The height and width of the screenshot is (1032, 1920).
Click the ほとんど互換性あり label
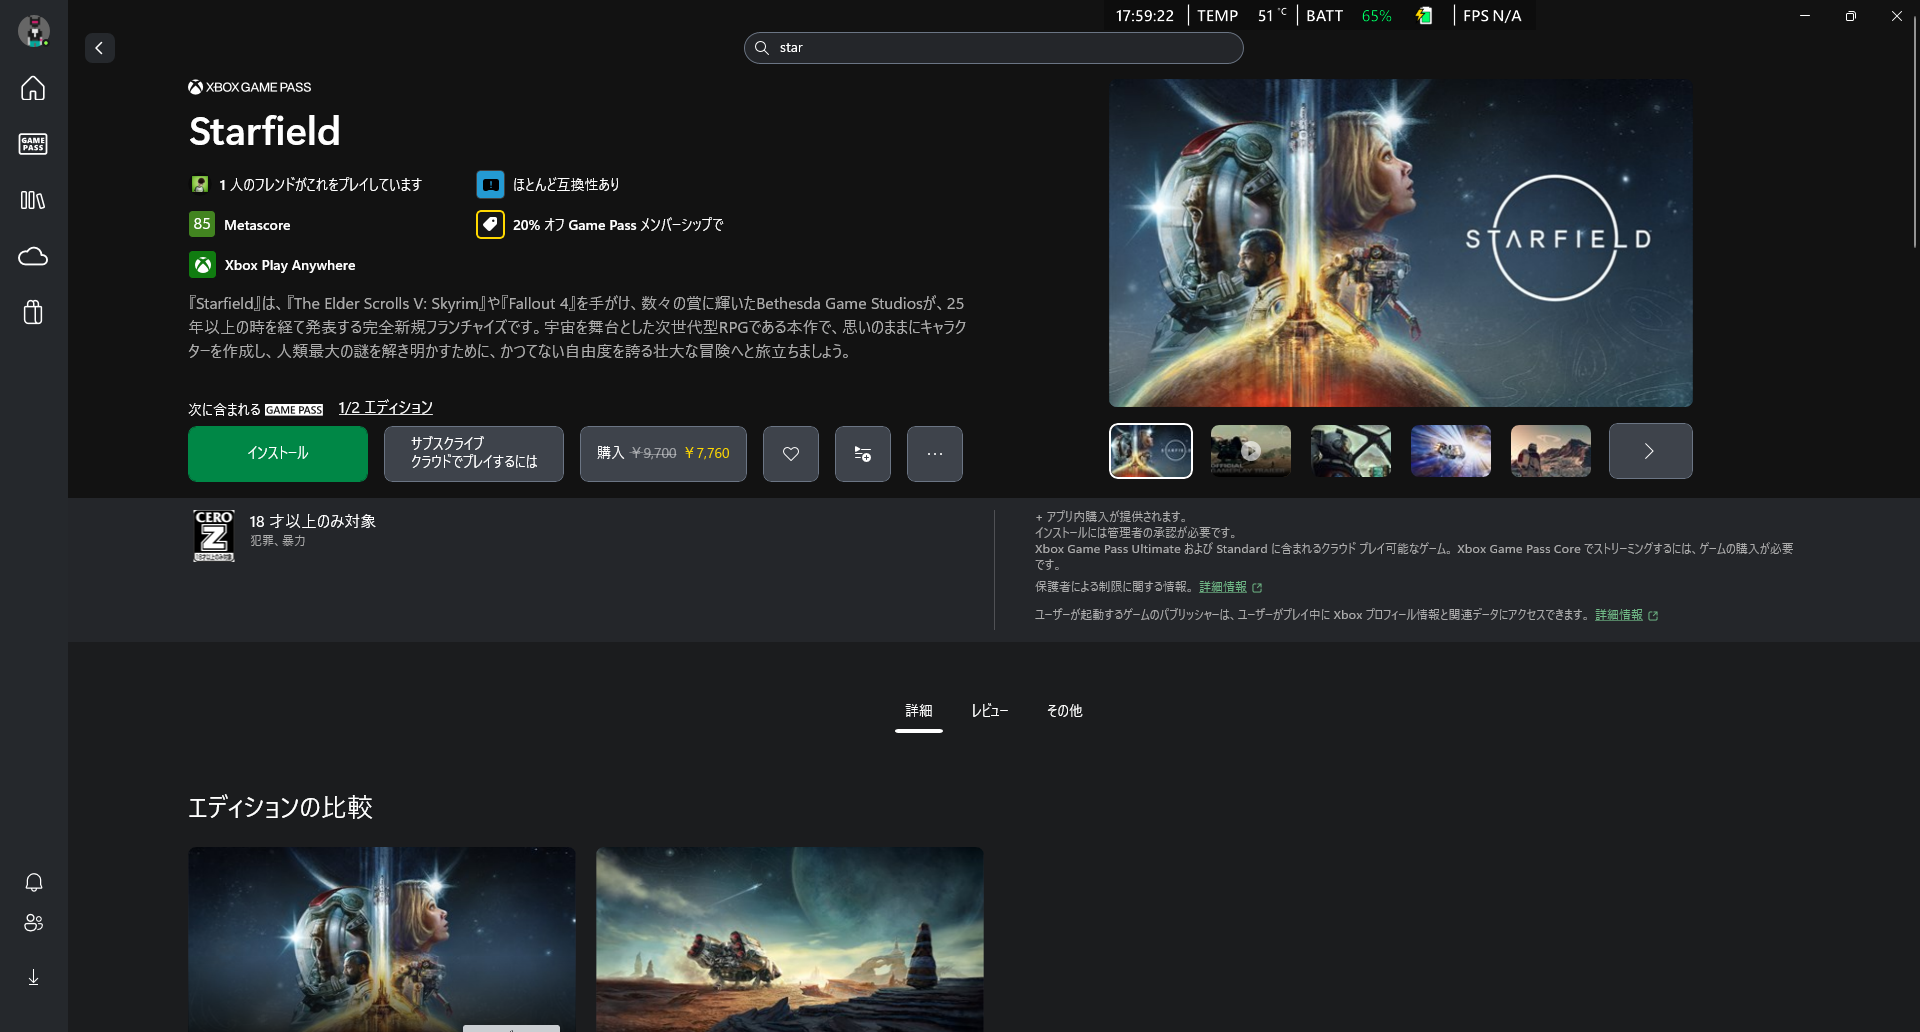566,184
